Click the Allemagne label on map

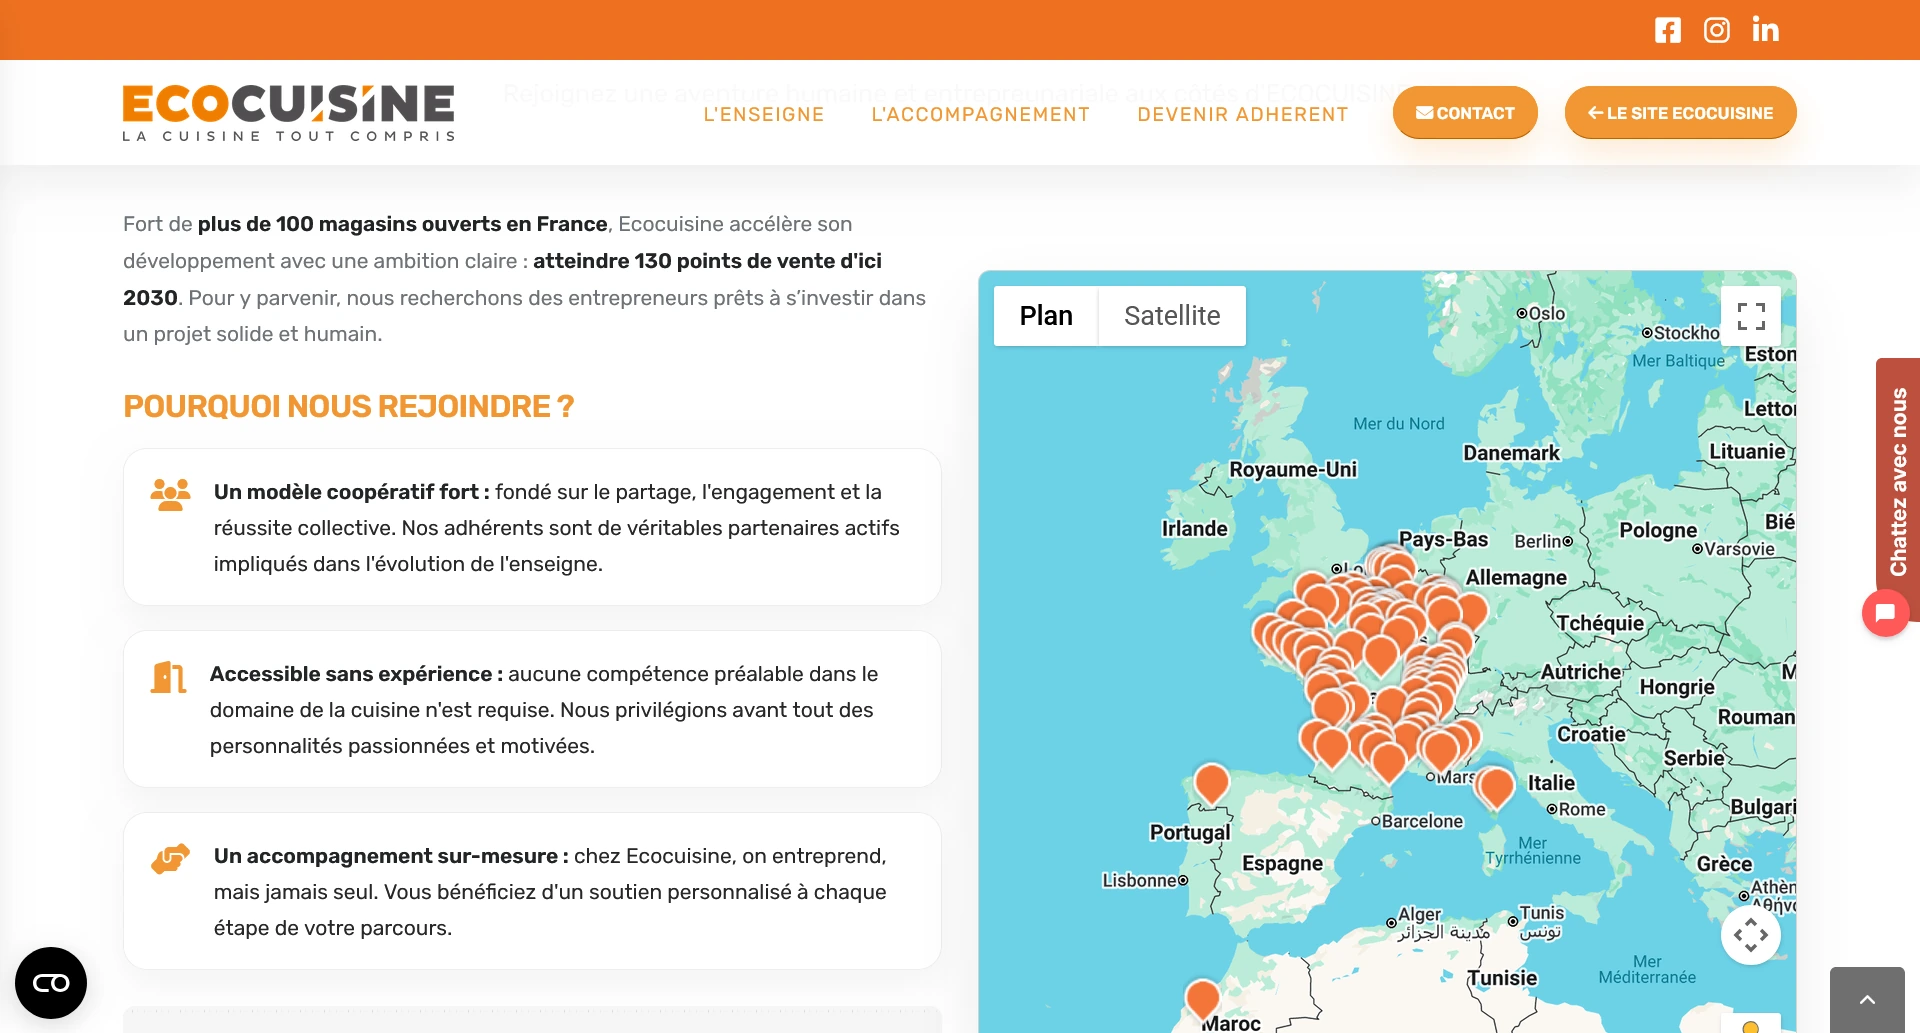pyautogui.click(x=1516, y=578)
